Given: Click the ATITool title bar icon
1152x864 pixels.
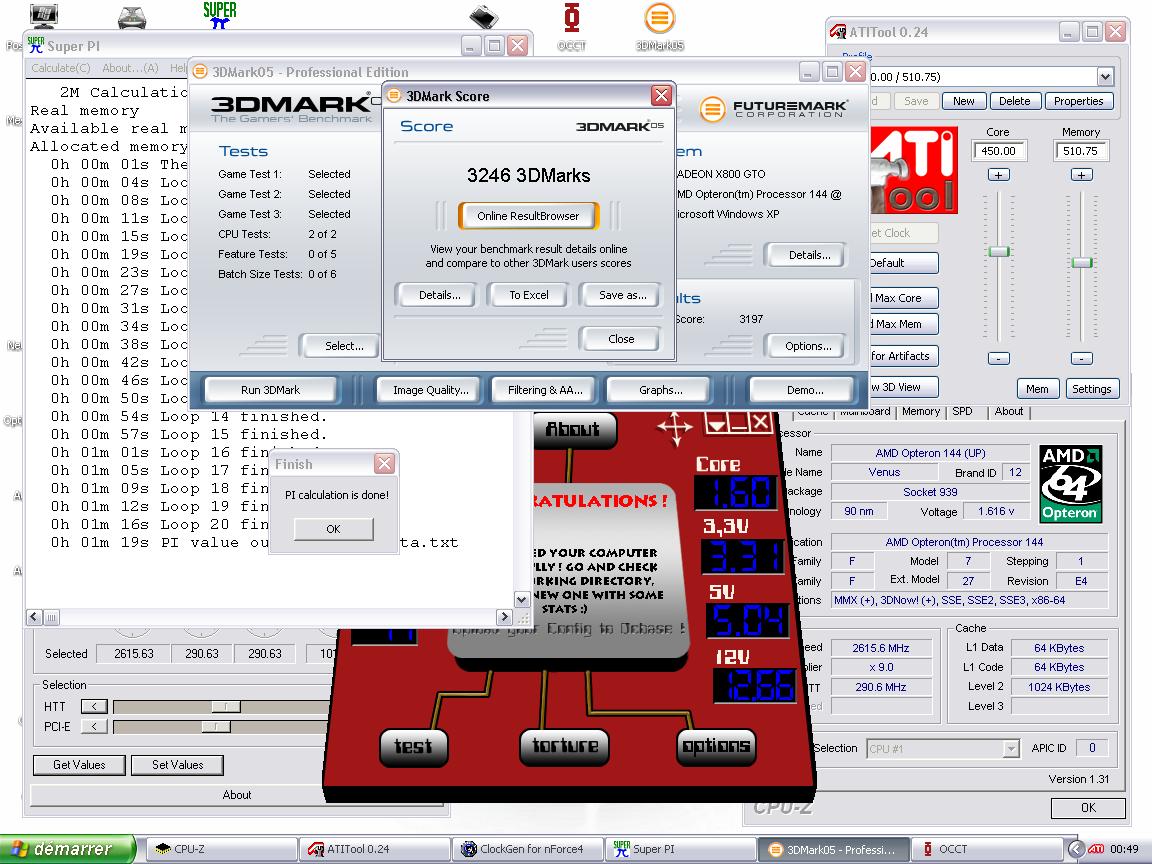Looking at the screenshot, I should pos(838,32).
